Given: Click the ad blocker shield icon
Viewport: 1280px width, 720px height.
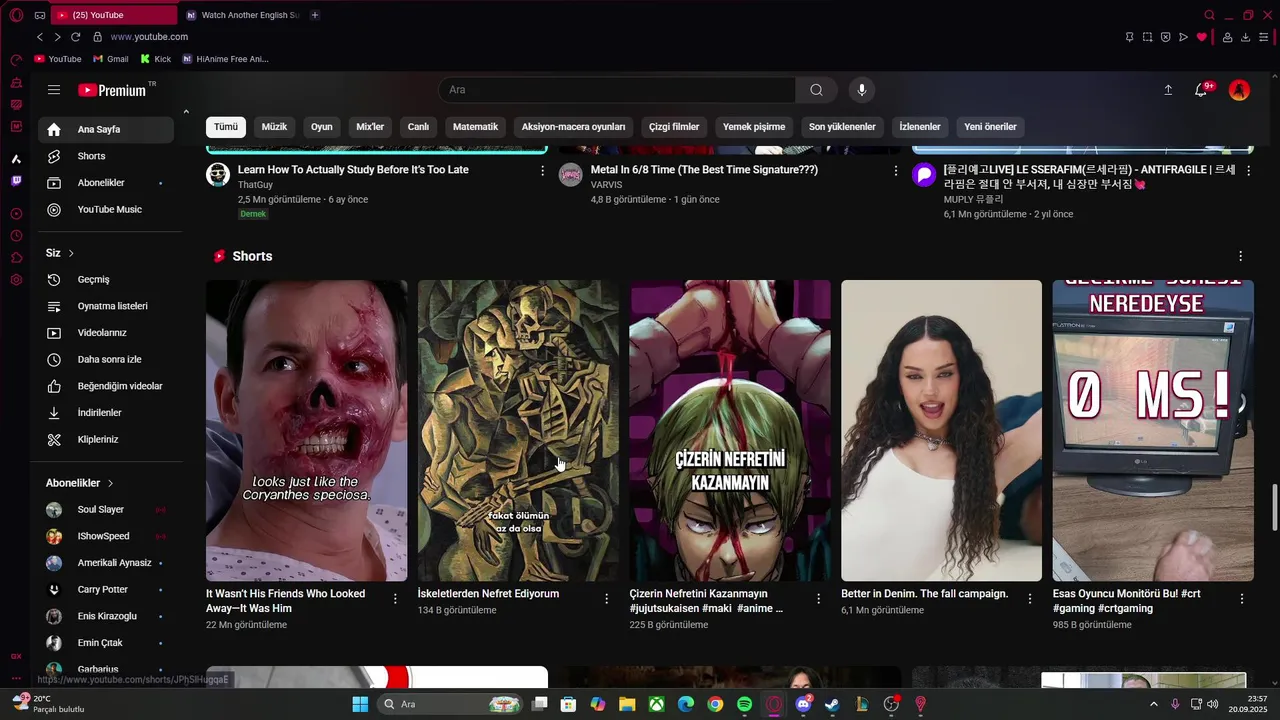Looking at the screenshot, I should point(1165,37).
